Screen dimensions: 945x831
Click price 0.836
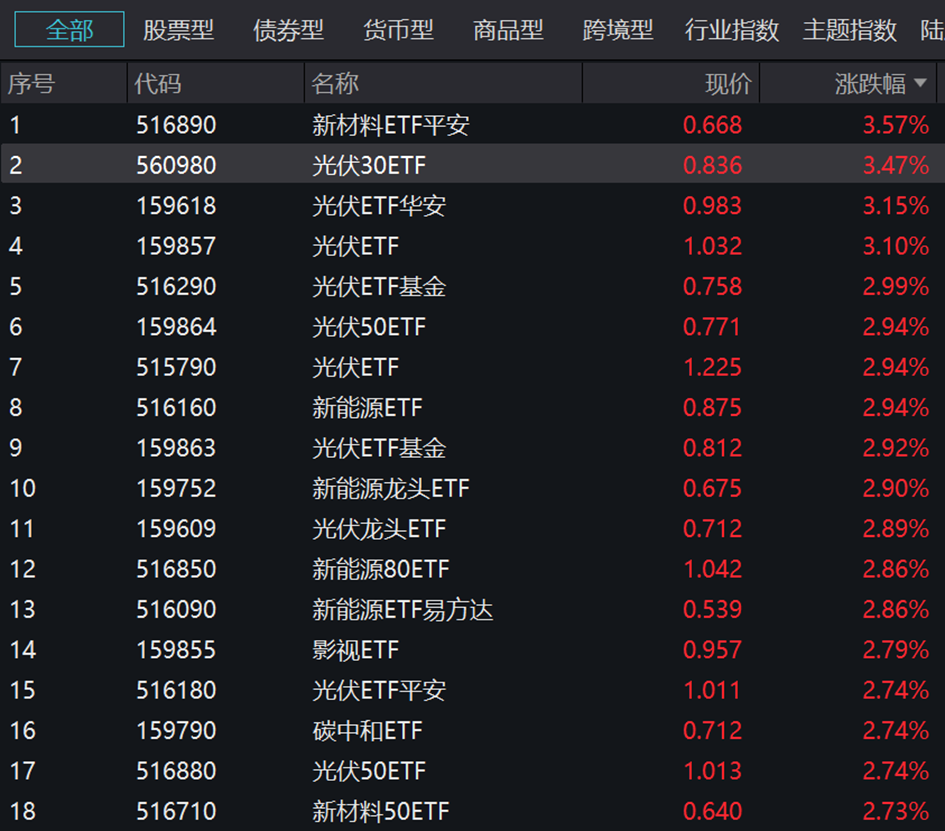pos(712,166)
